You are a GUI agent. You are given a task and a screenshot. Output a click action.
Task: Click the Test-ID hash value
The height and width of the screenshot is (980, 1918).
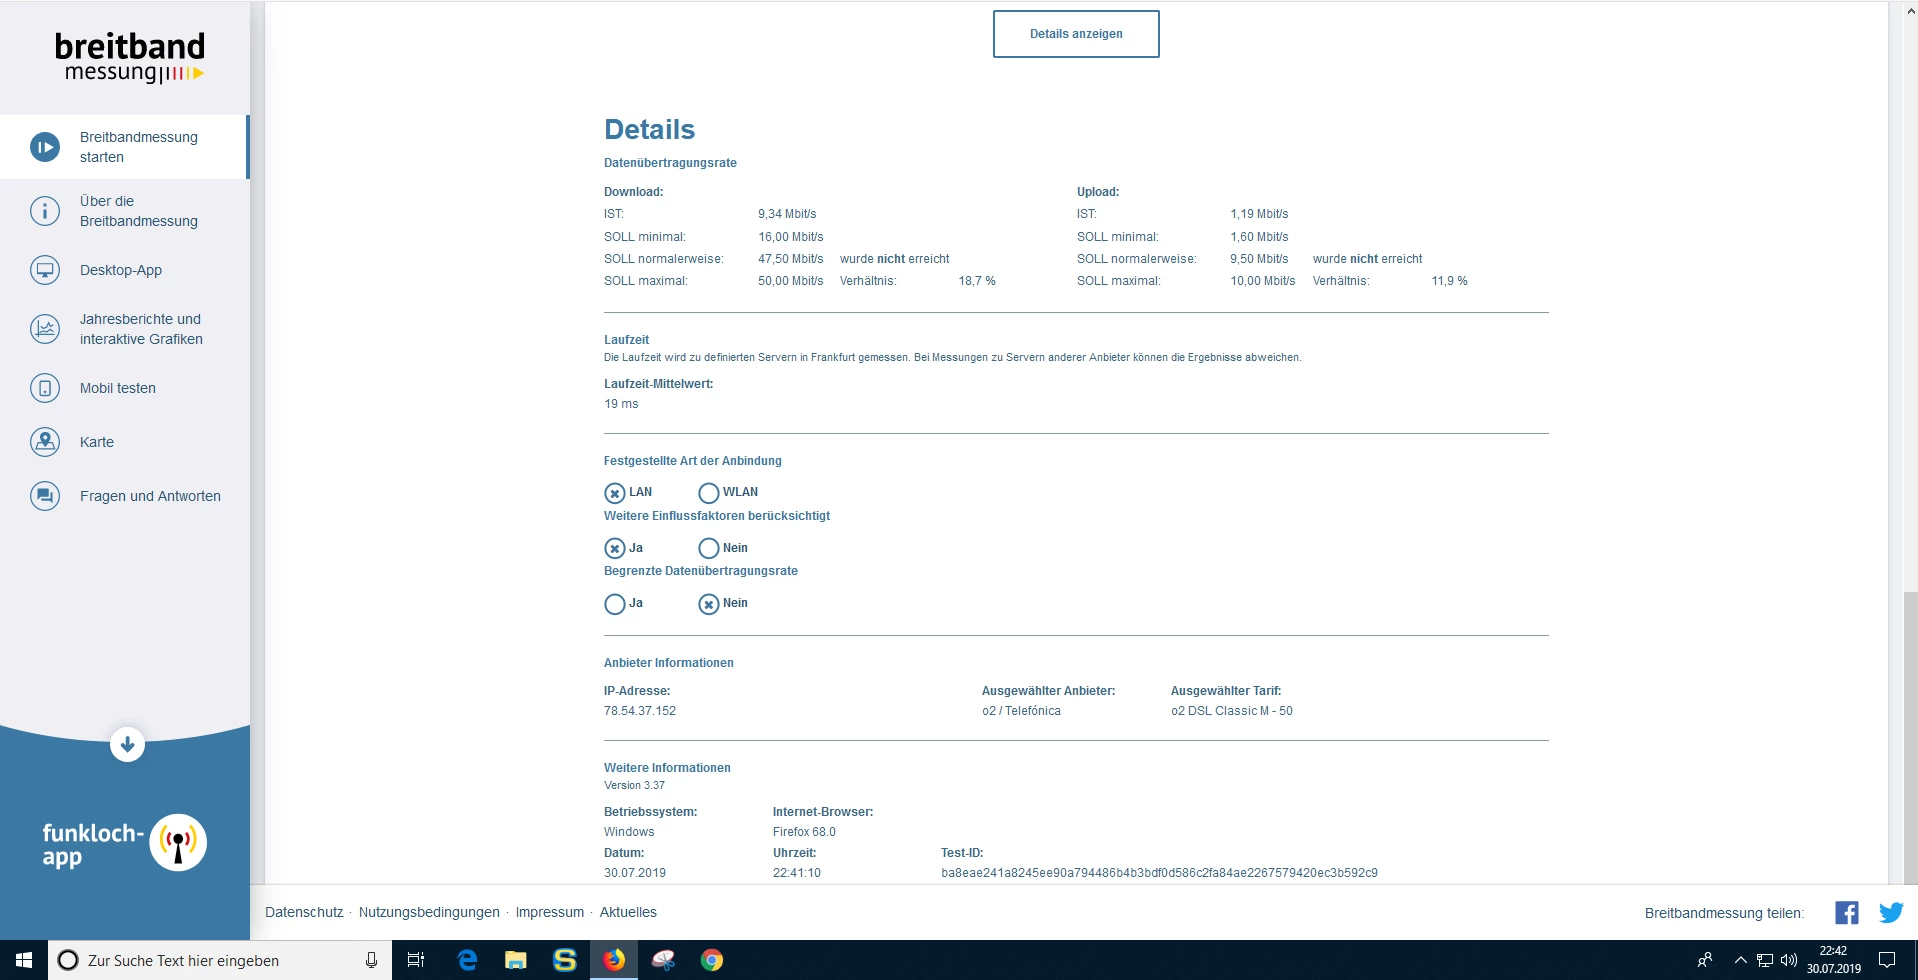coord(1159,873)
